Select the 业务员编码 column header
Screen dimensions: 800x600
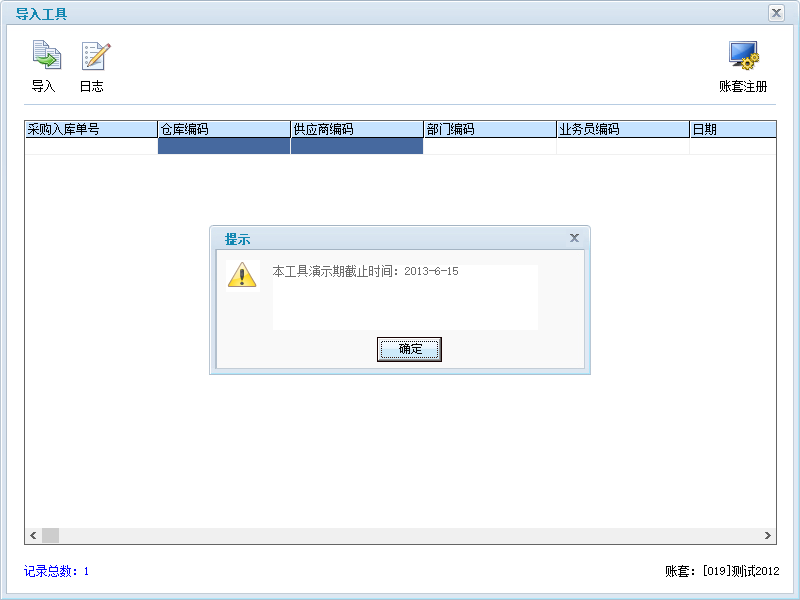[x=623, y=129]
